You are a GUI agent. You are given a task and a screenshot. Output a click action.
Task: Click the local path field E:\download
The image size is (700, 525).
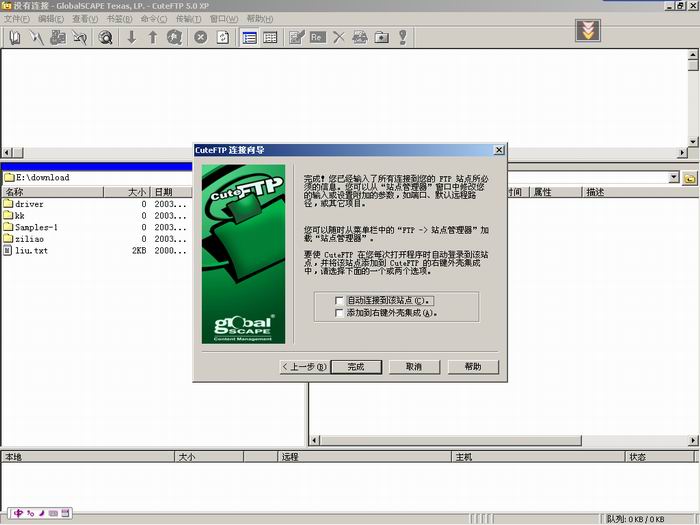96,178
